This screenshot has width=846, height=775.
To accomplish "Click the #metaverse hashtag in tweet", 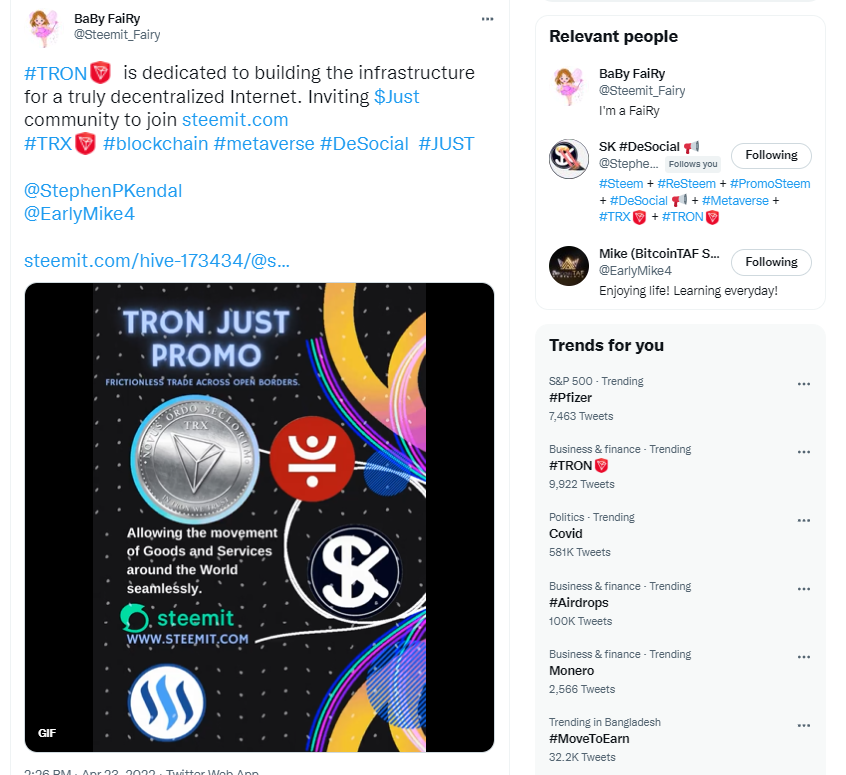I will click(264, 144).
